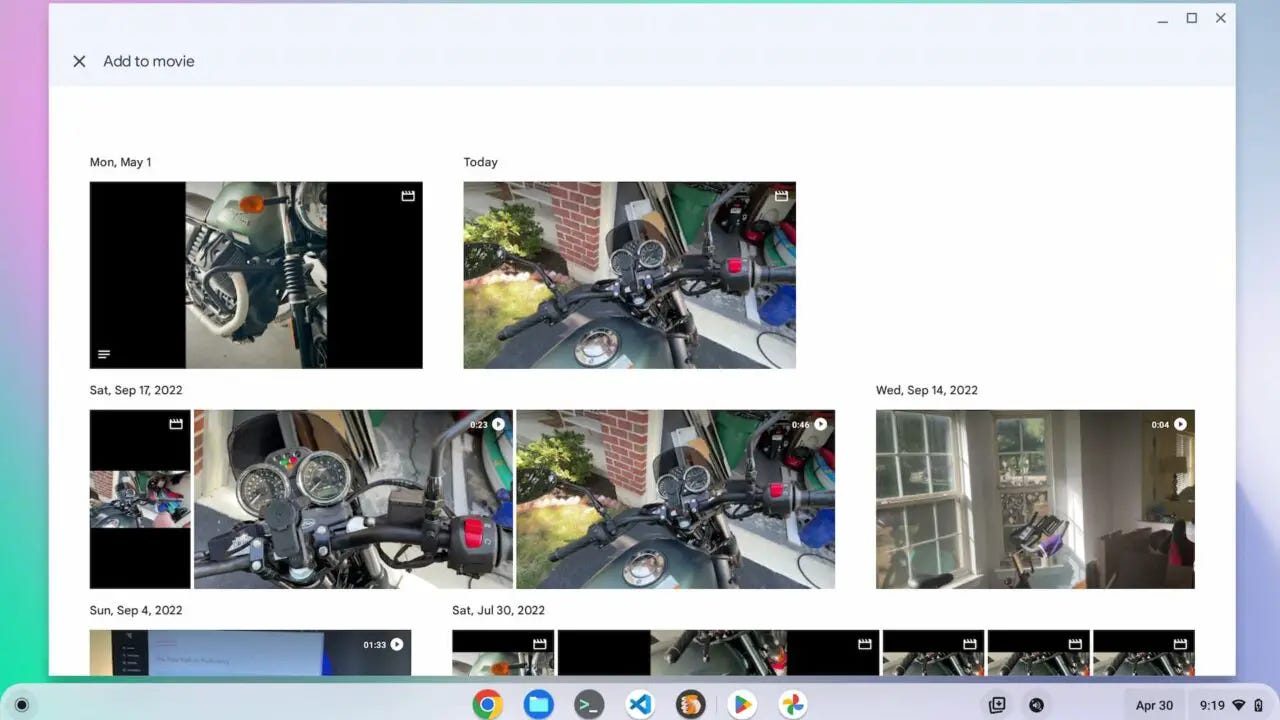Open the Play Store from the shelf

tap(742, 705)
